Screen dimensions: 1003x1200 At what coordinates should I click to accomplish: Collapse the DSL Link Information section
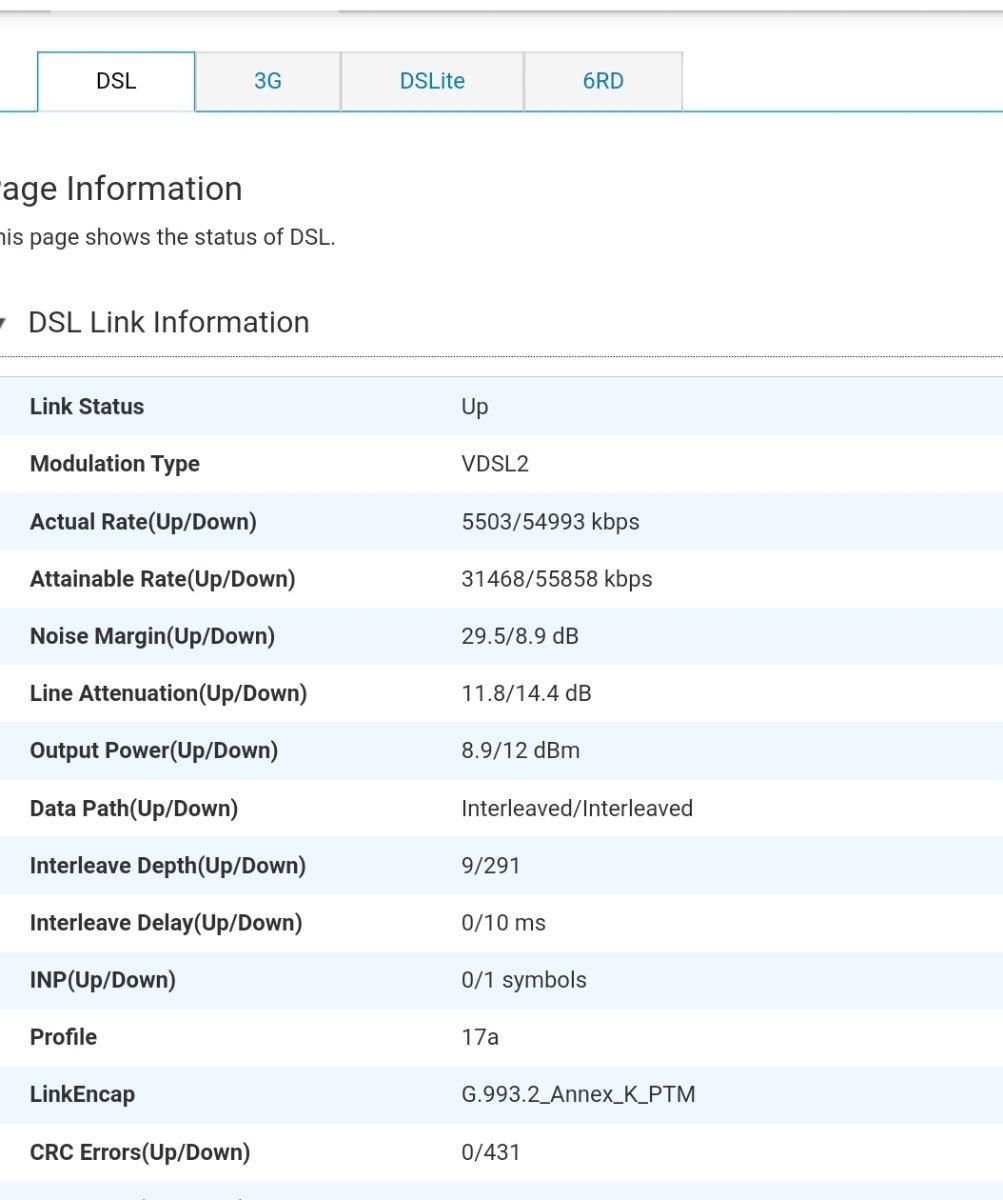click(x=5, y=323)
